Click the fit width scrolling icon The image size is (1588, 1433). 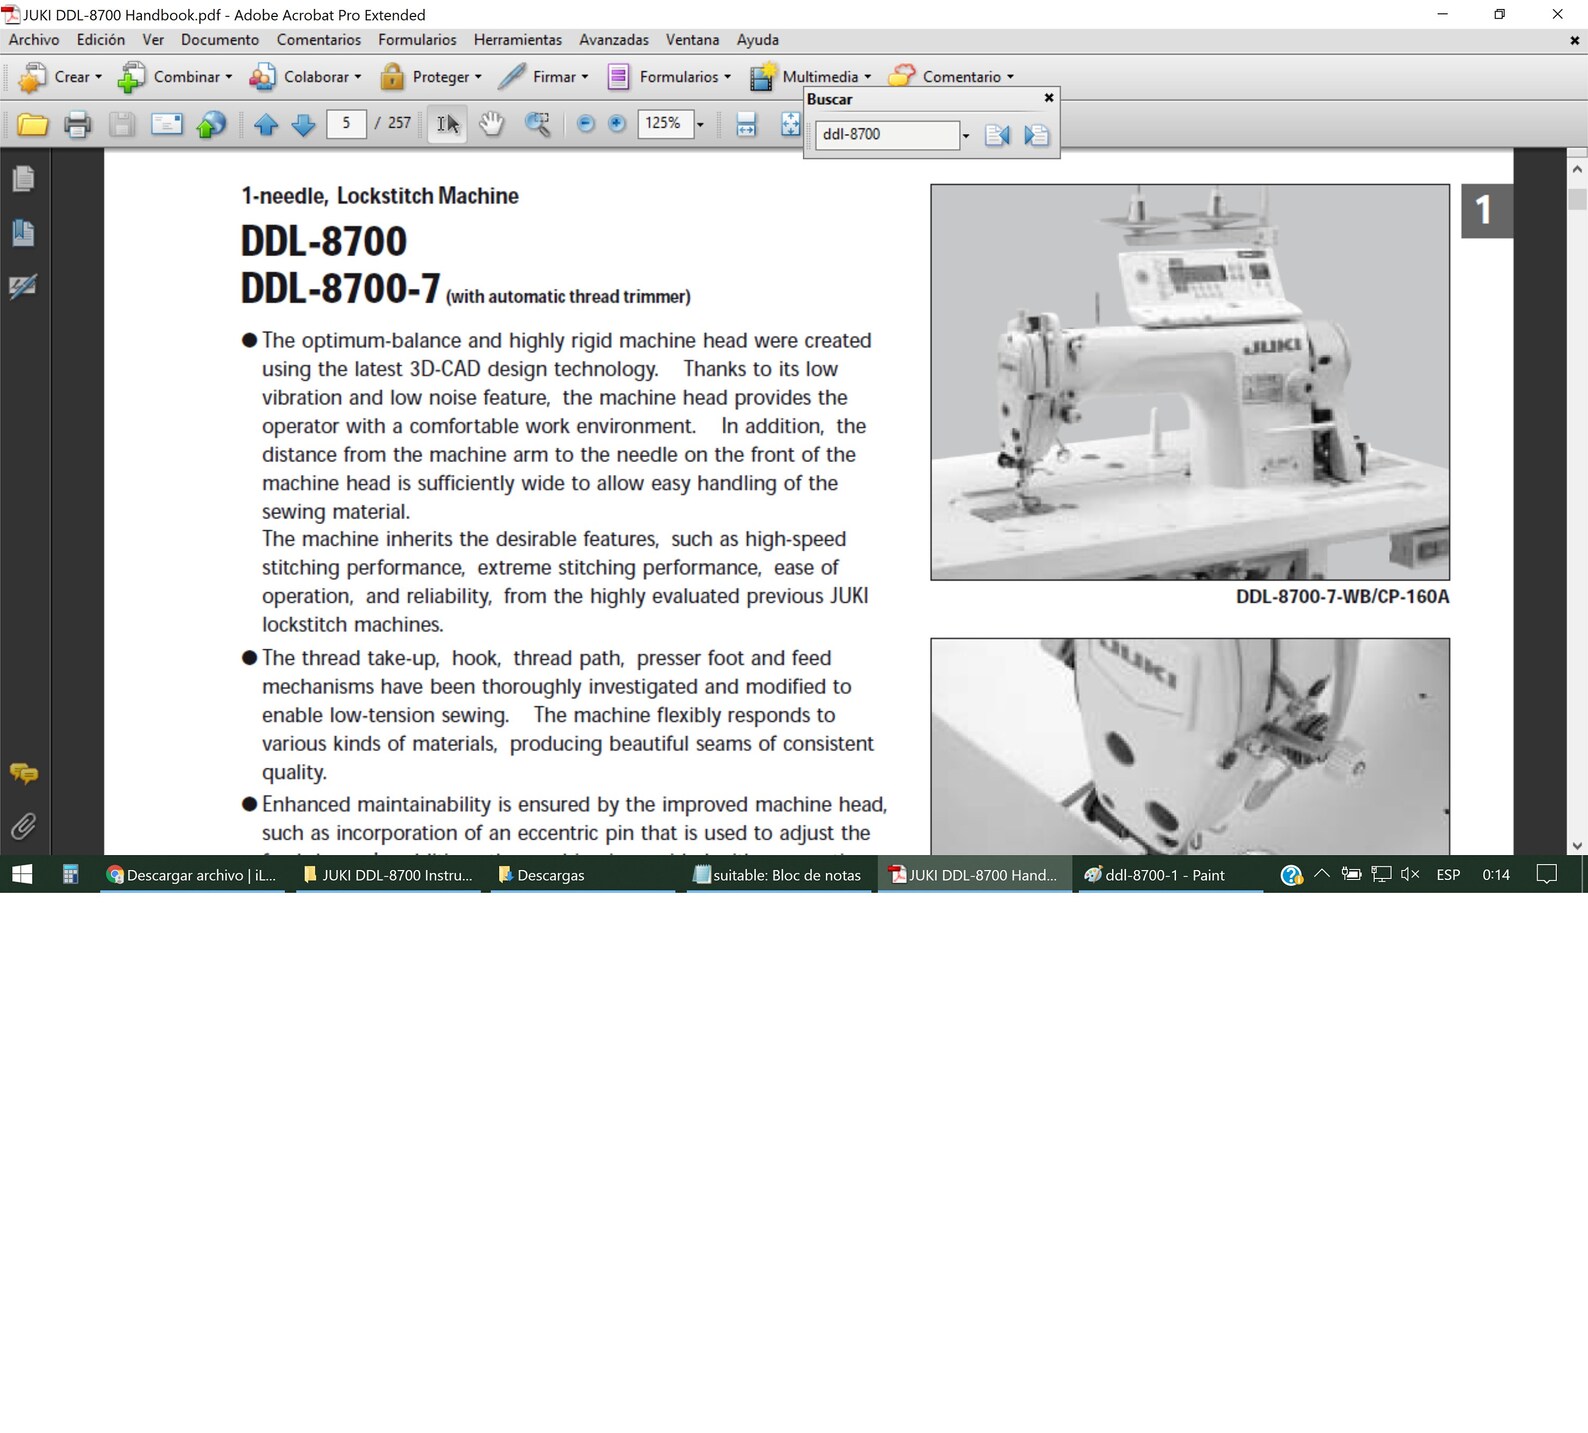pyautogui.click(x=746, y=124)
